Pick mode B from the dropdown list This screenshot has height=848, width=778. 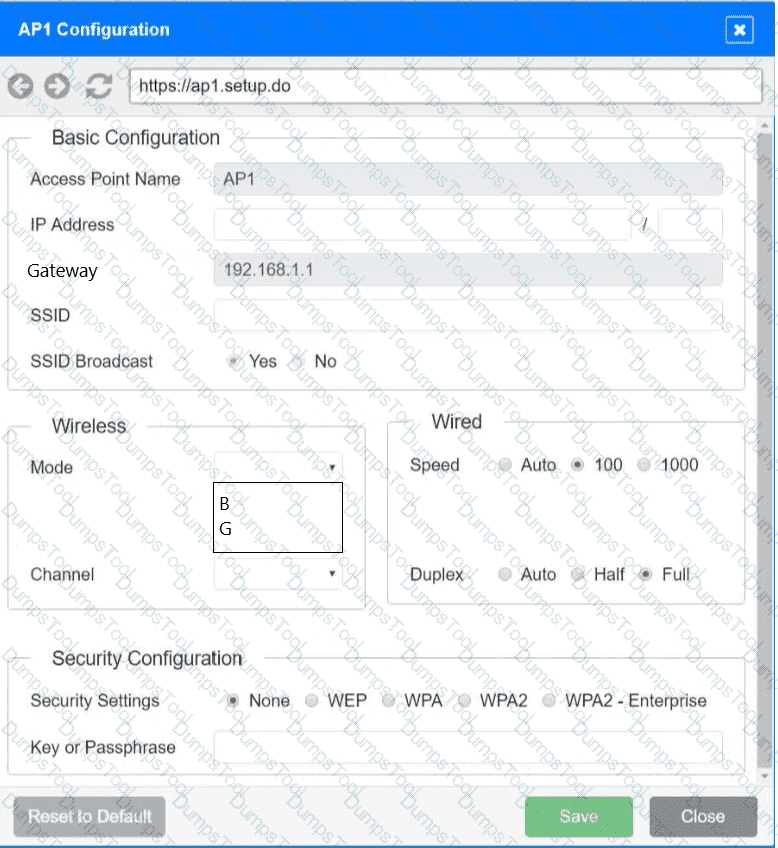coord(226,504)
